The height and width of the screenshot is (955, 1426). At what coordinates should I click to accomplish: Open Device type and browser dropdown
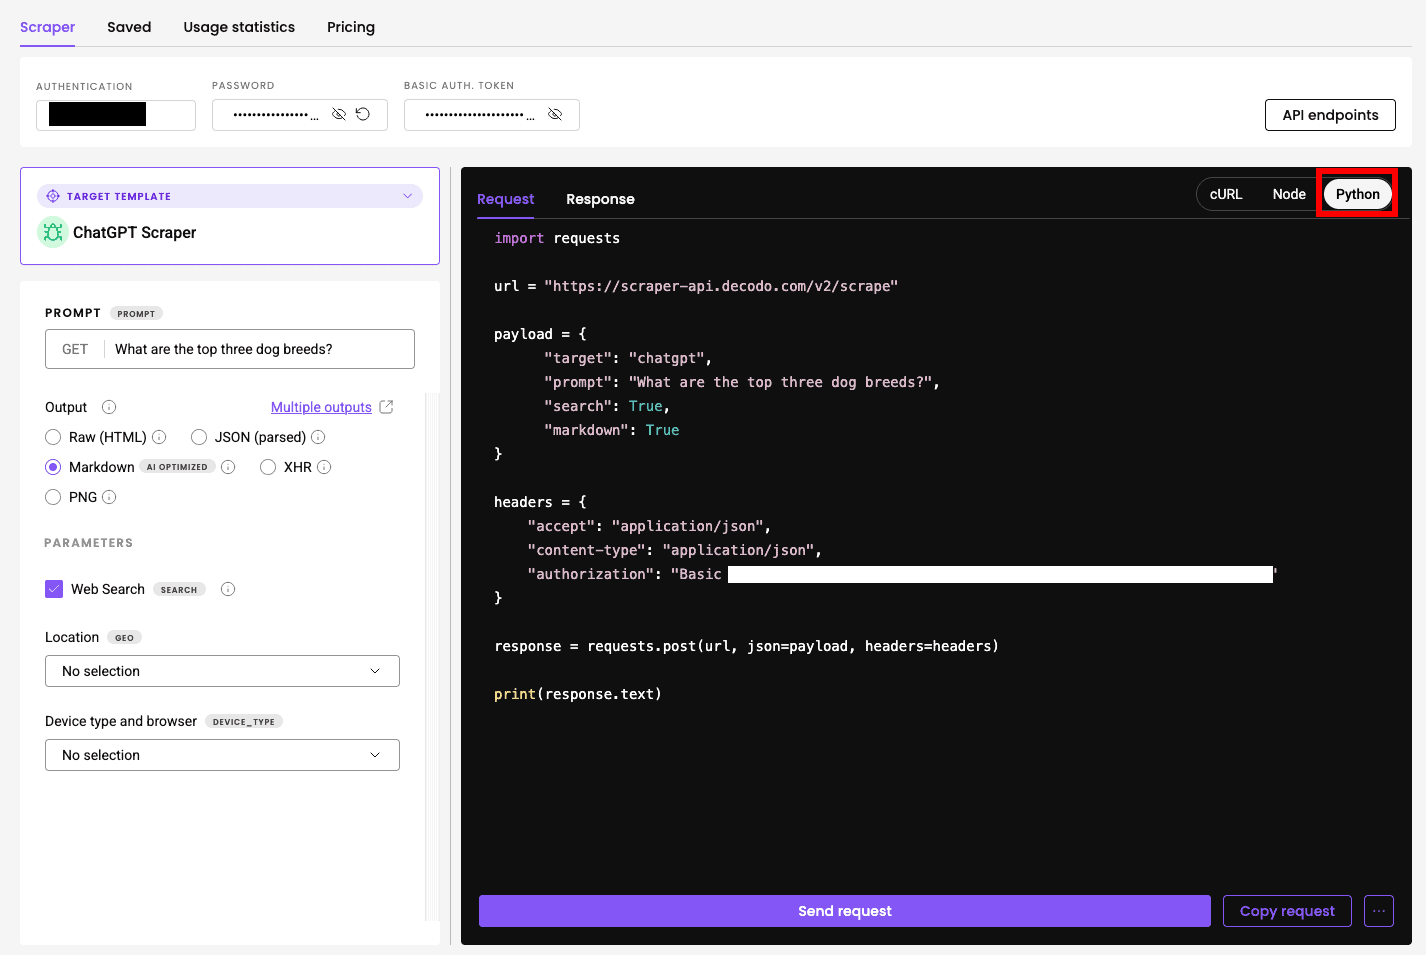point(222,755)
